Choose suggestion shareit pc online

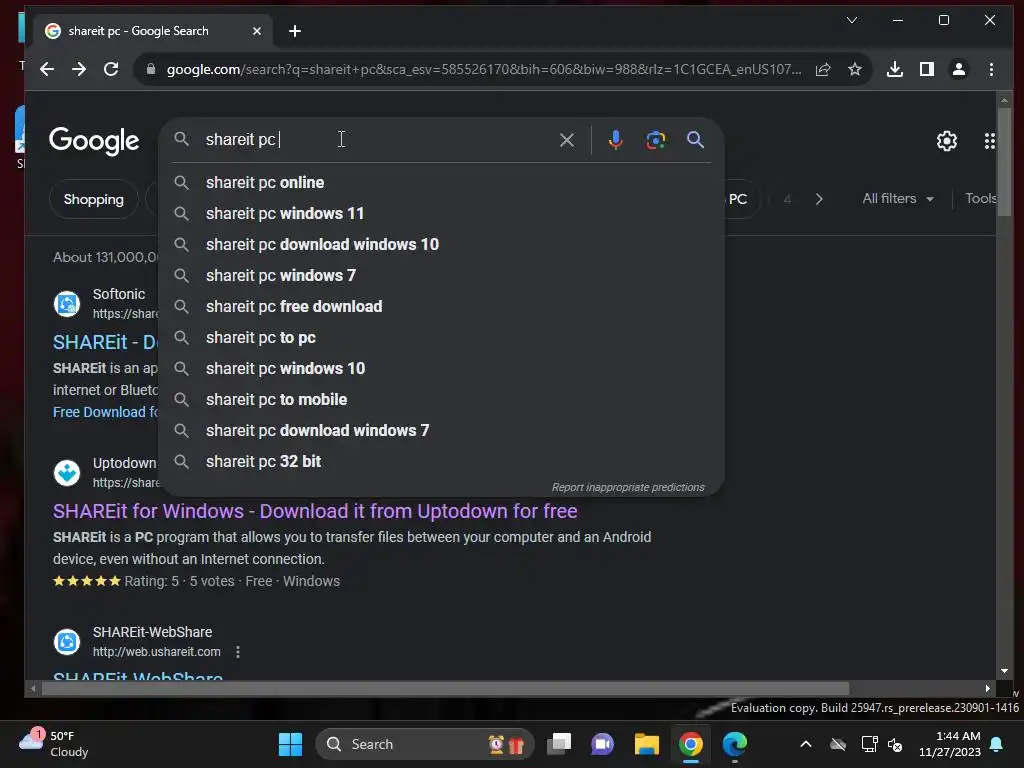[x=441, y=182]
